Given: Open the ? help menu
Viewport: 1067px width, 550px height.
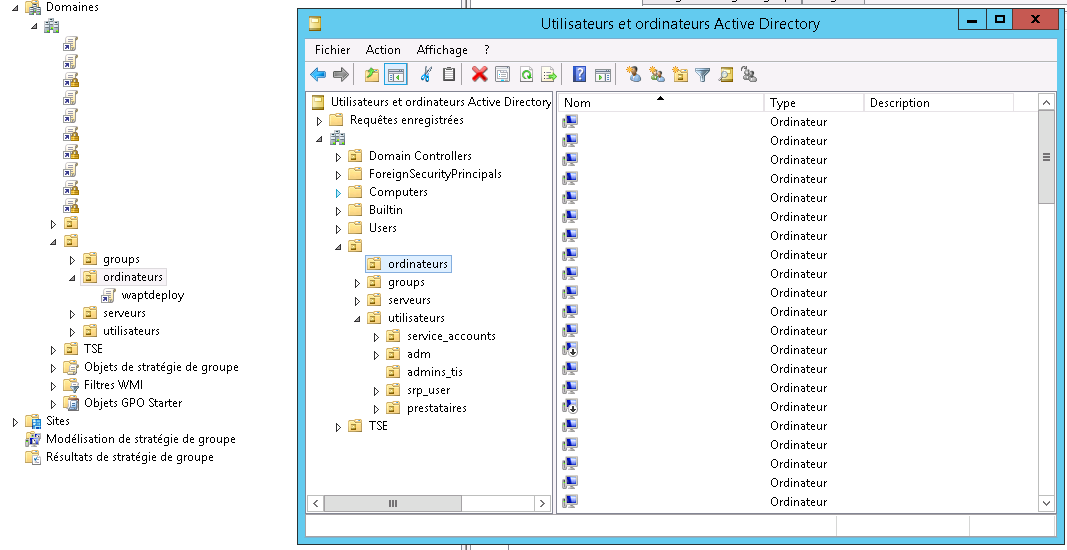Looking at the screenshot, I should coord(487,50).
